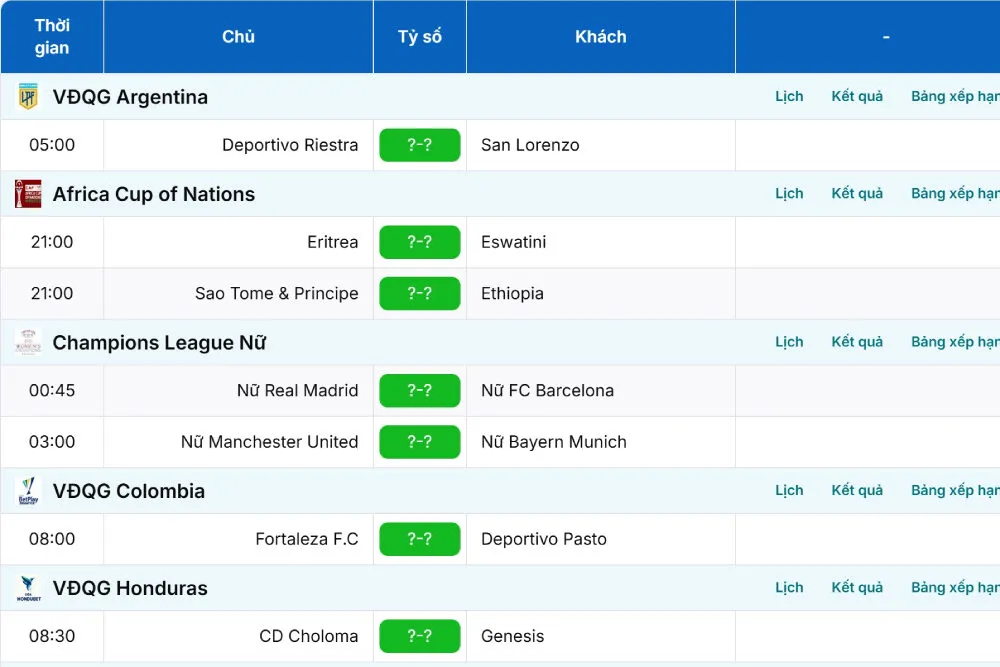
Task: Open Kết quả for Africa Cup of Nations
Action: click(x=857, y=194)
